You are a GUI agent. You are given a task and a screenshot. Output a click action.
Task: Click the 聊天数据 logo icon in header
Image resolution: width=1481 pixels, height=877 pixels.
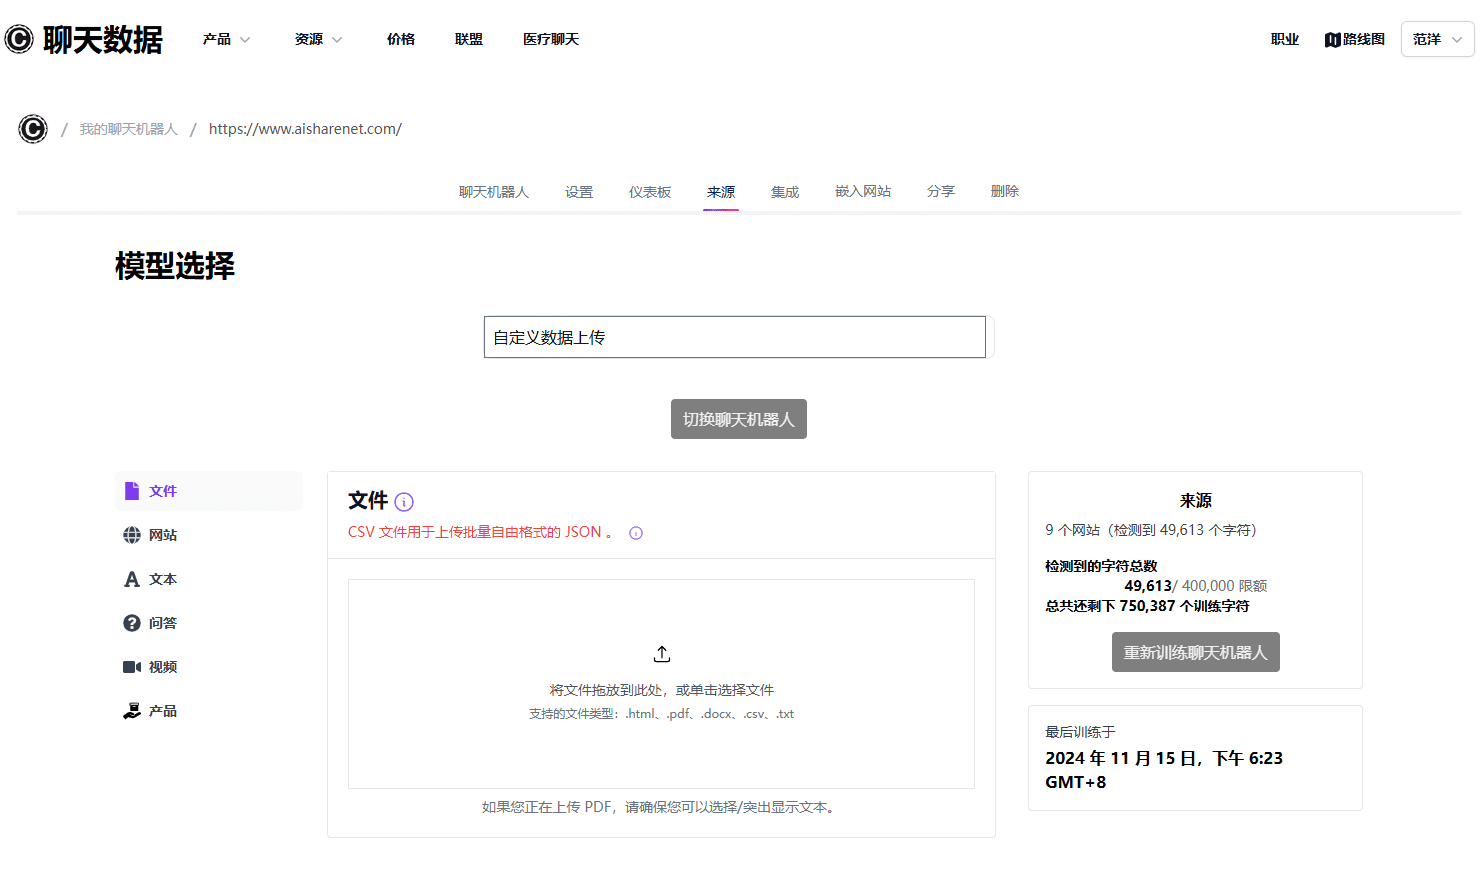(19, 39)
